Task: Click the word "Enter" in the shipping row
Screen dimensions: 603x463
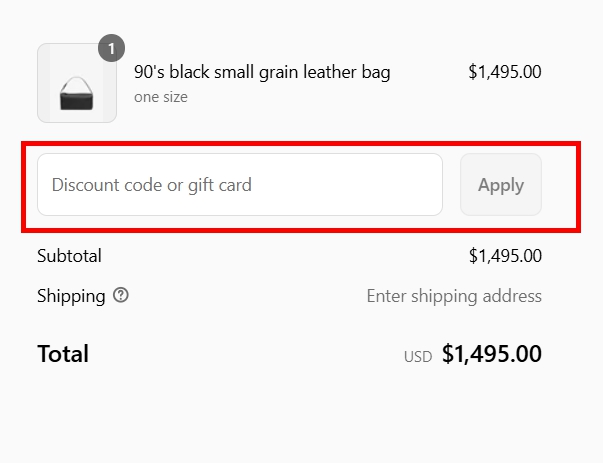Action: point(387,296)
